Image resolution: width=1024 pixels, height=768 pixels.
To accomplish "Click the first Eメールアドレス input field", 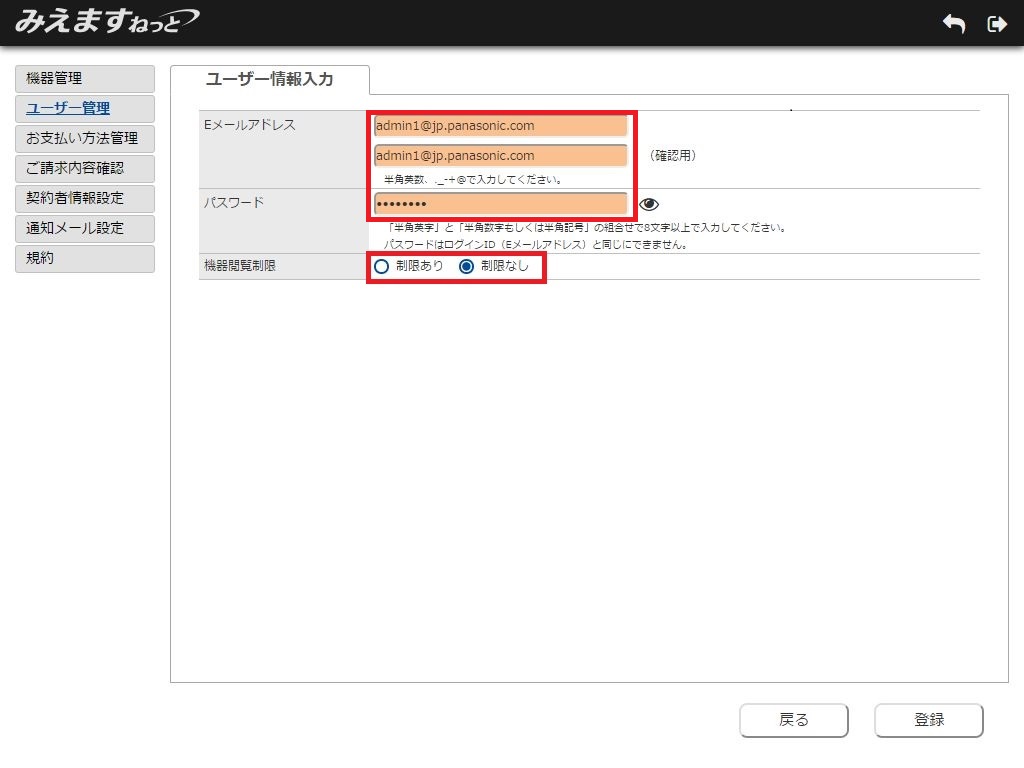I will [x=500, y=126].
